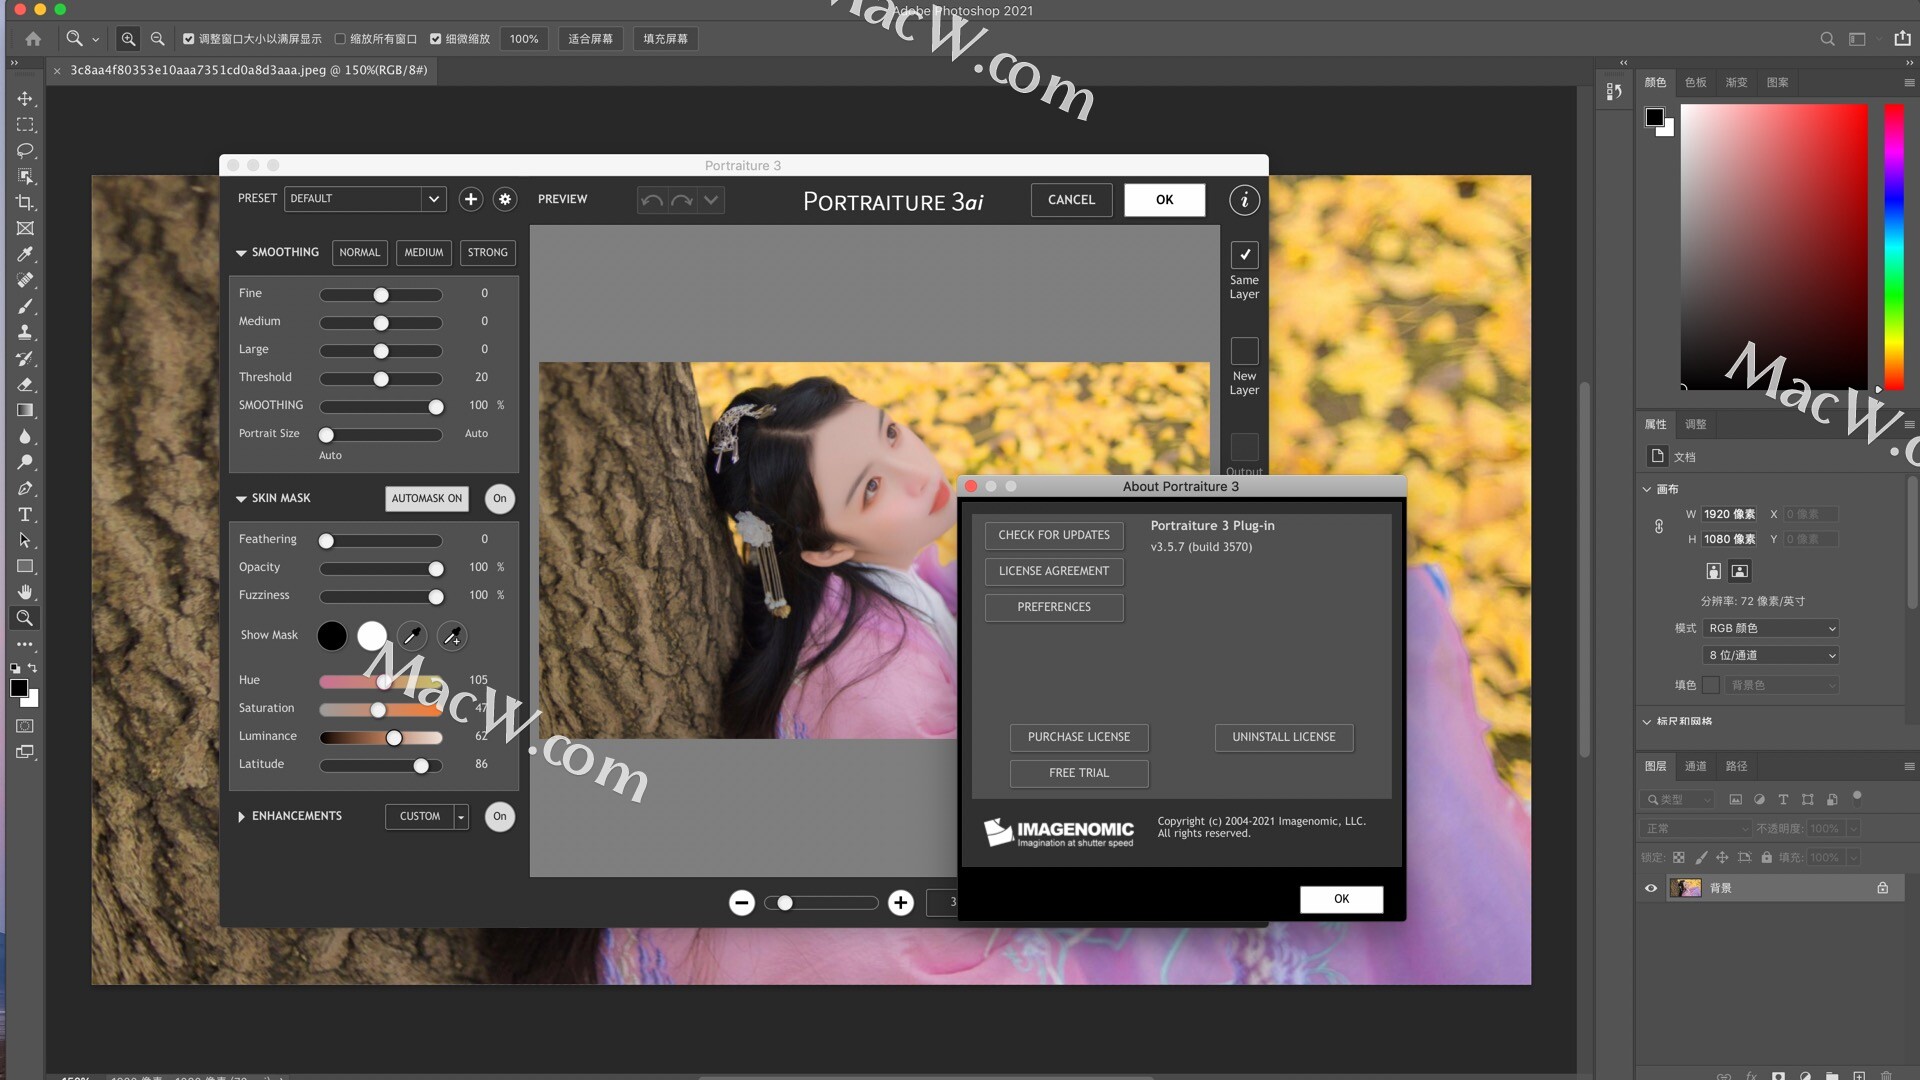The image size is (1920, 1080).
Task: Toggle the AUTOMASK ON button
Action: [427, 498]
